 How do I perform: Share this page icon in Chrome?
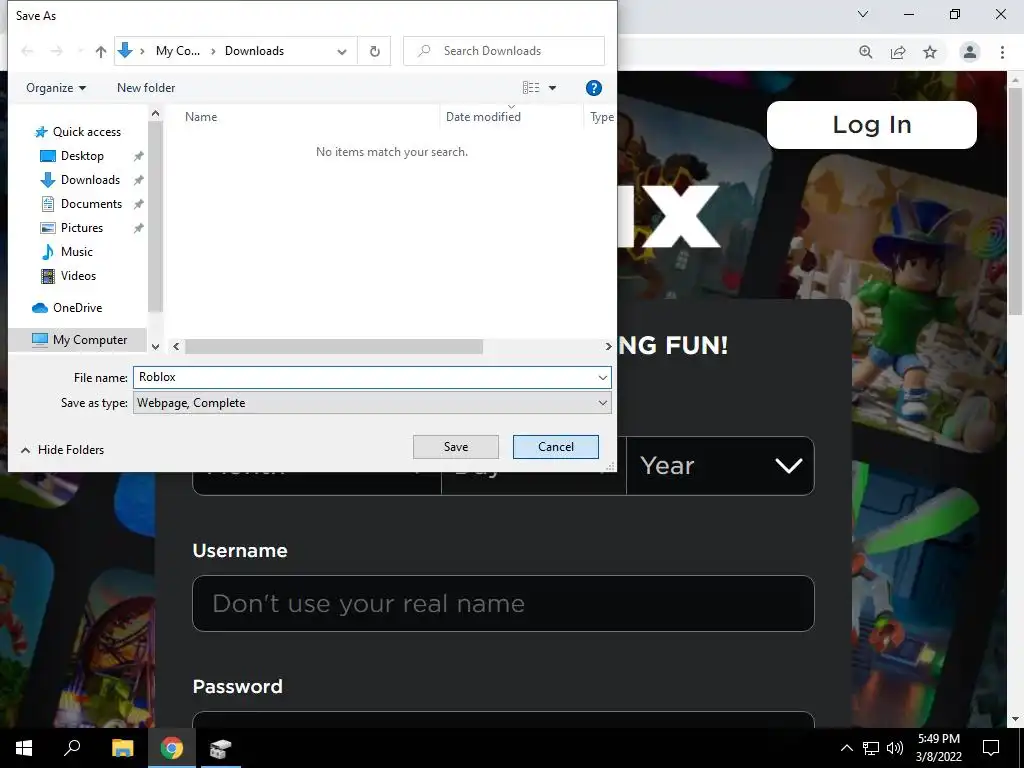click(898, 52)
